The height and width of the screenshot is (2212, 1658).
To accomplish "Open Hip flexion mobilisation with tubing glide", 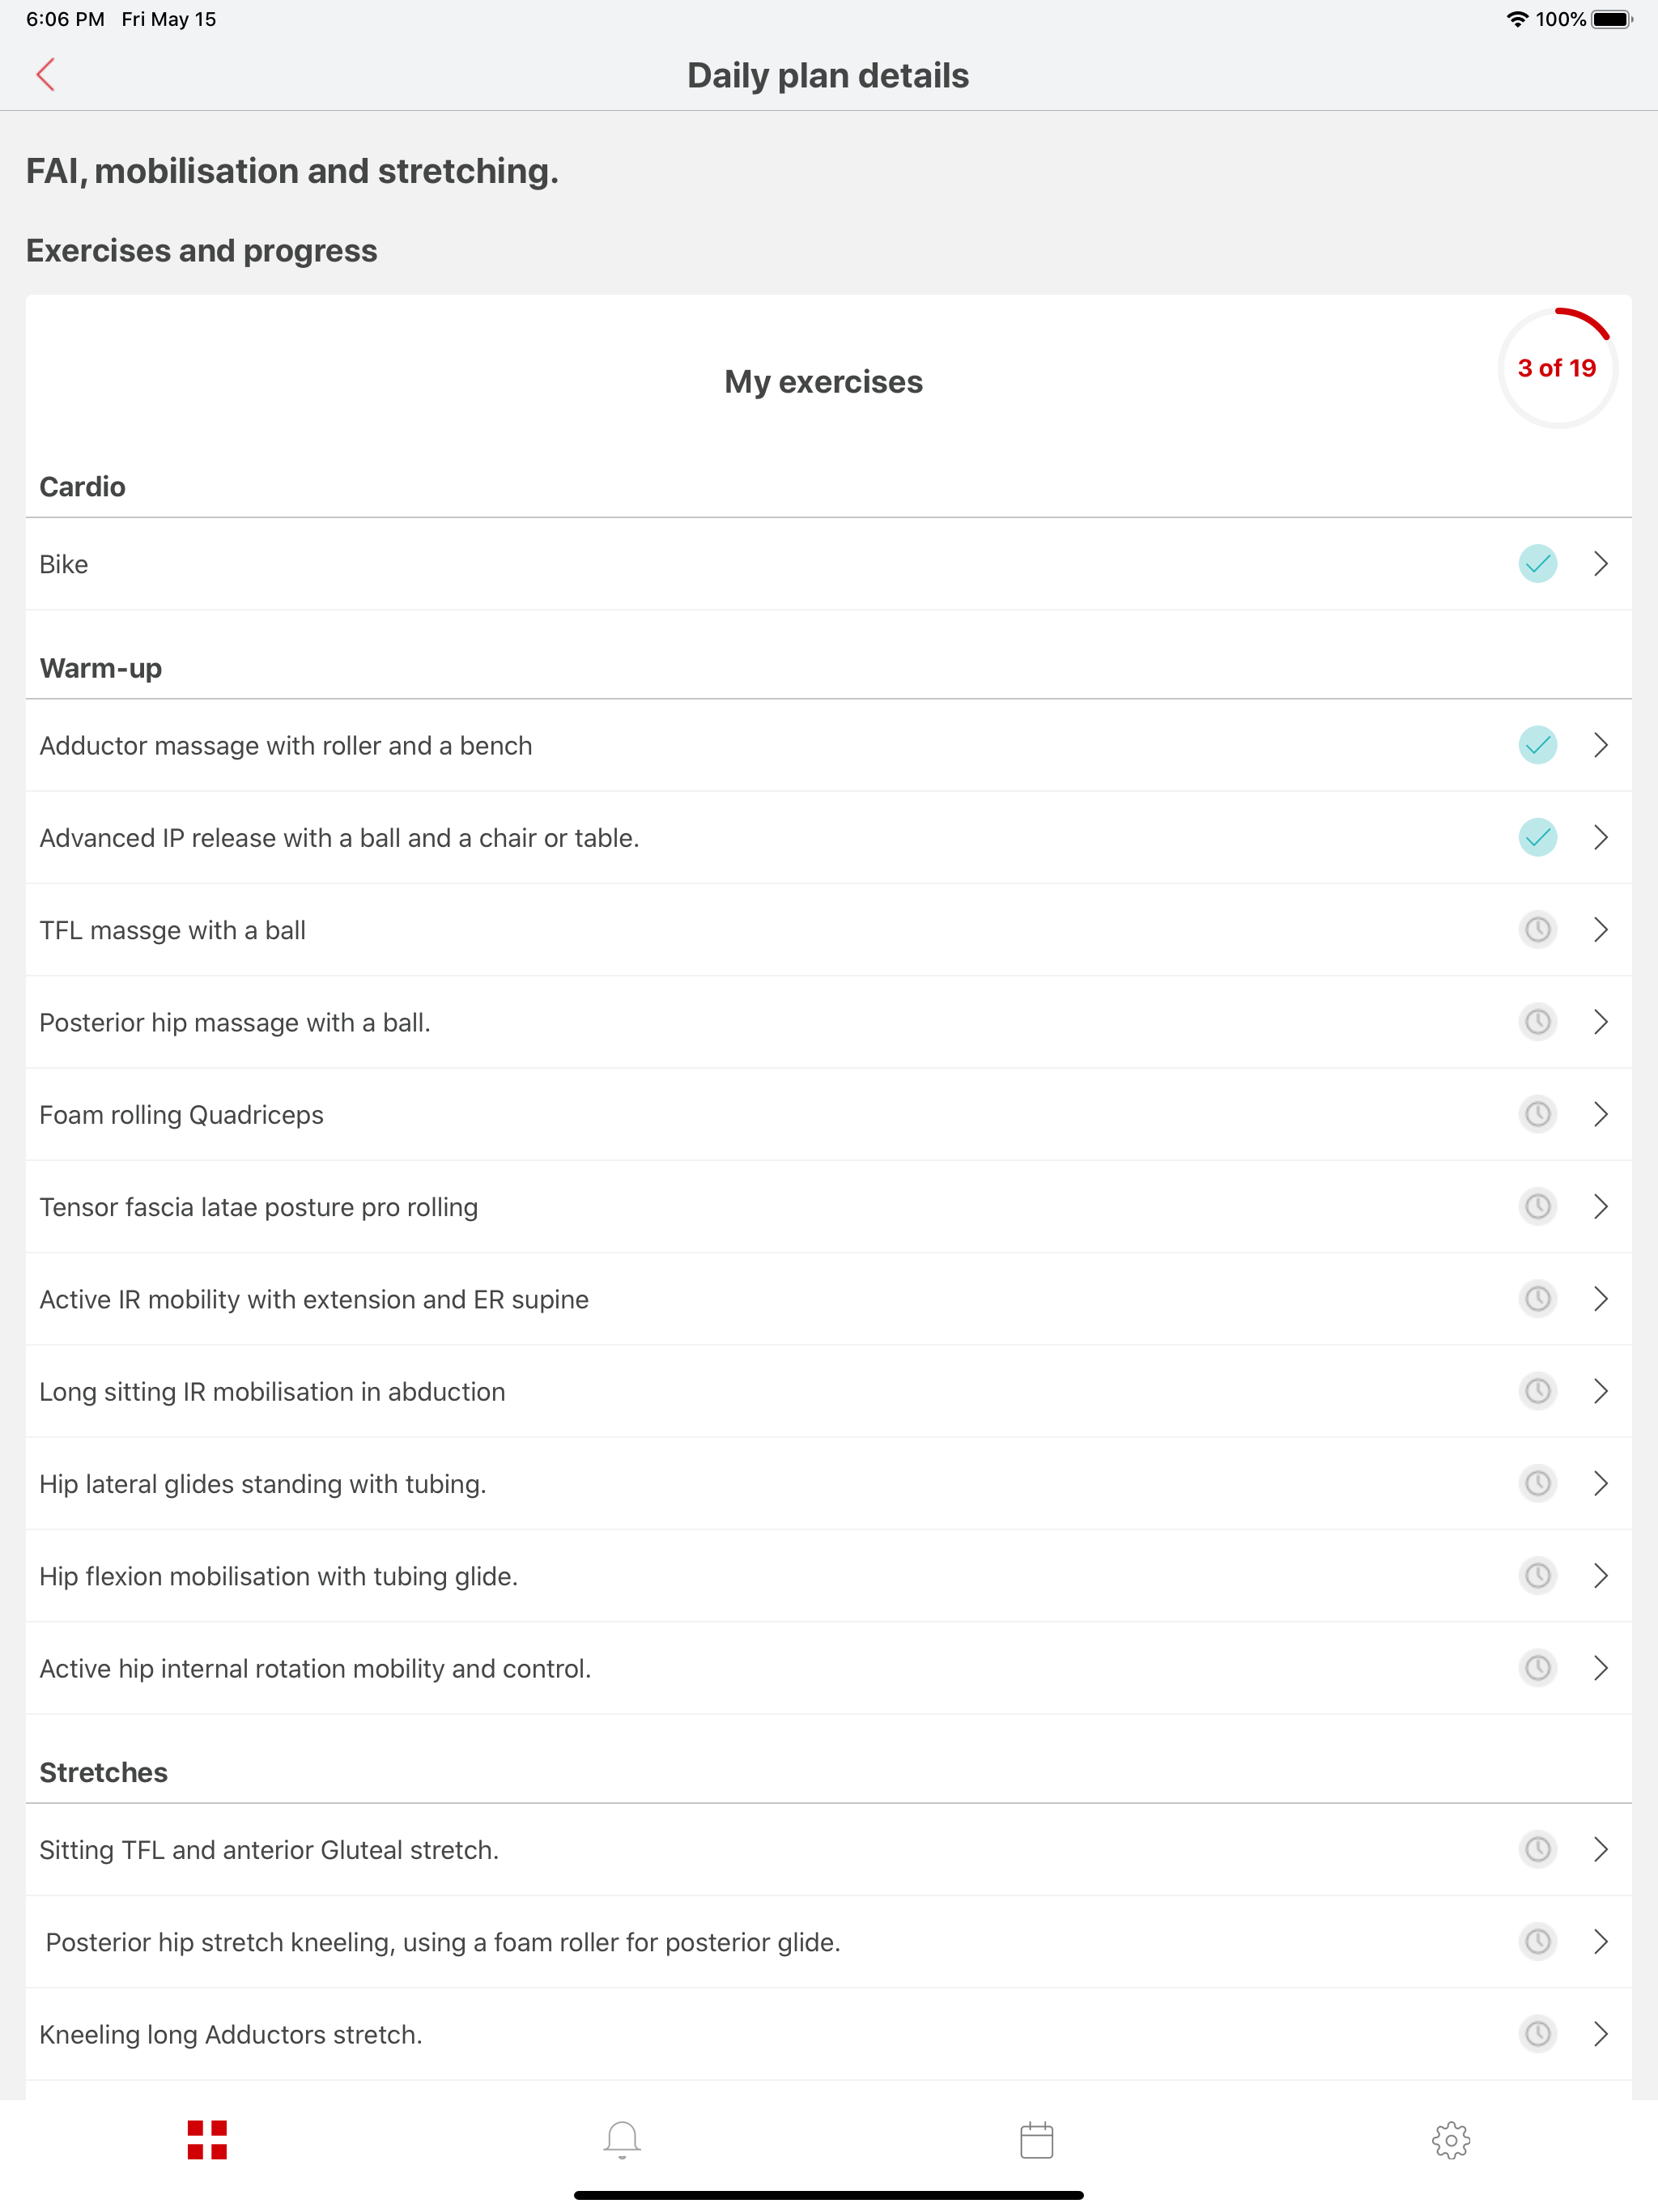I will [x=828, y=1576].
